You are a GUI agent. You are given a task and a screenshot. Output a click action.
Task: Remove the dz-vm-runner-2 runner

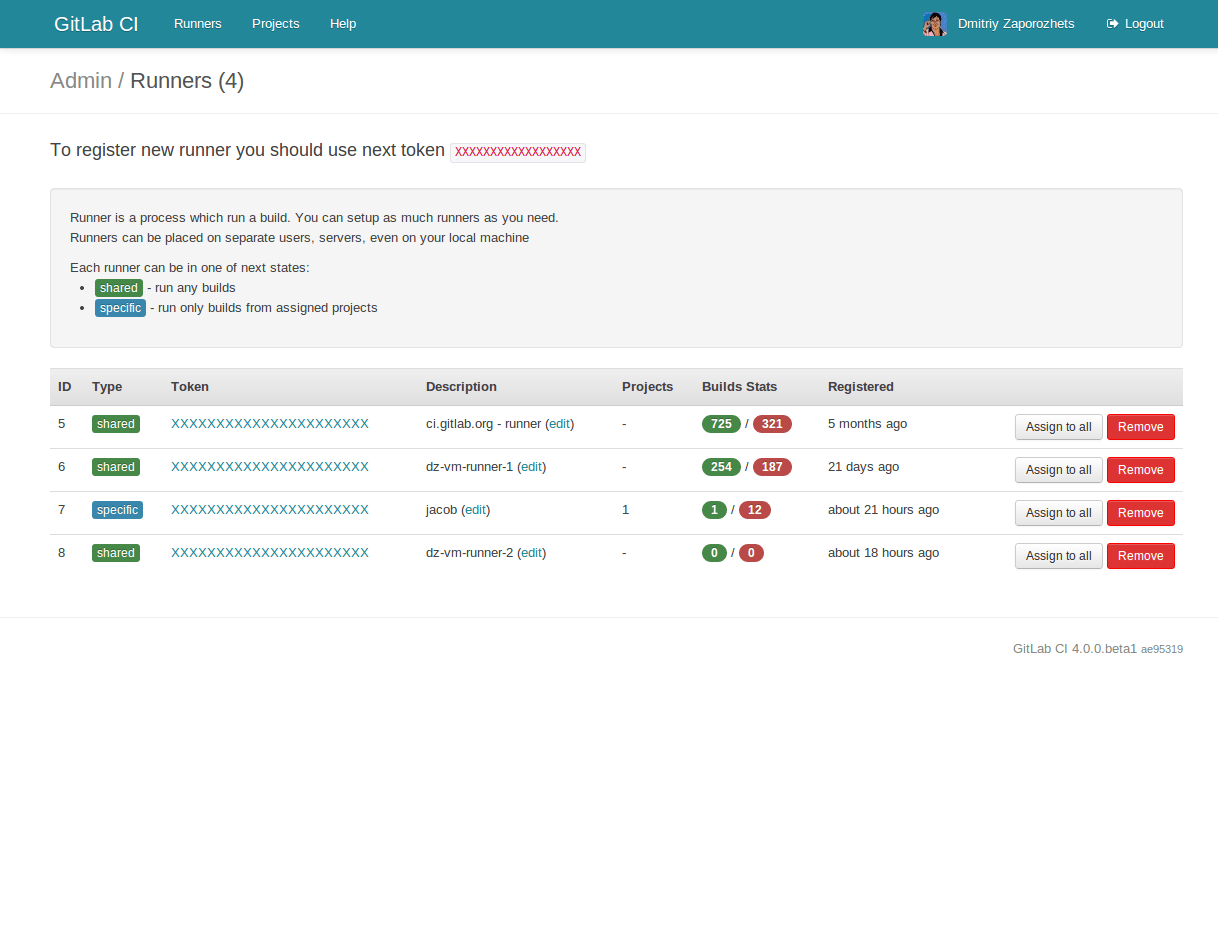click(1140, 556)
